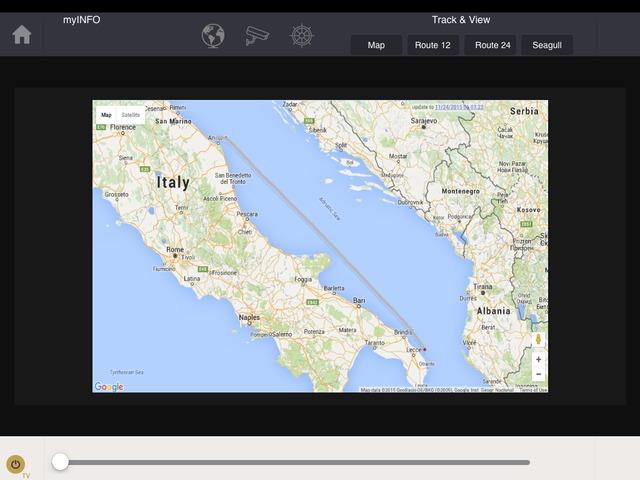Click the Street View pegman icon
The image size is (640, 480).
(x=538, y=340)
